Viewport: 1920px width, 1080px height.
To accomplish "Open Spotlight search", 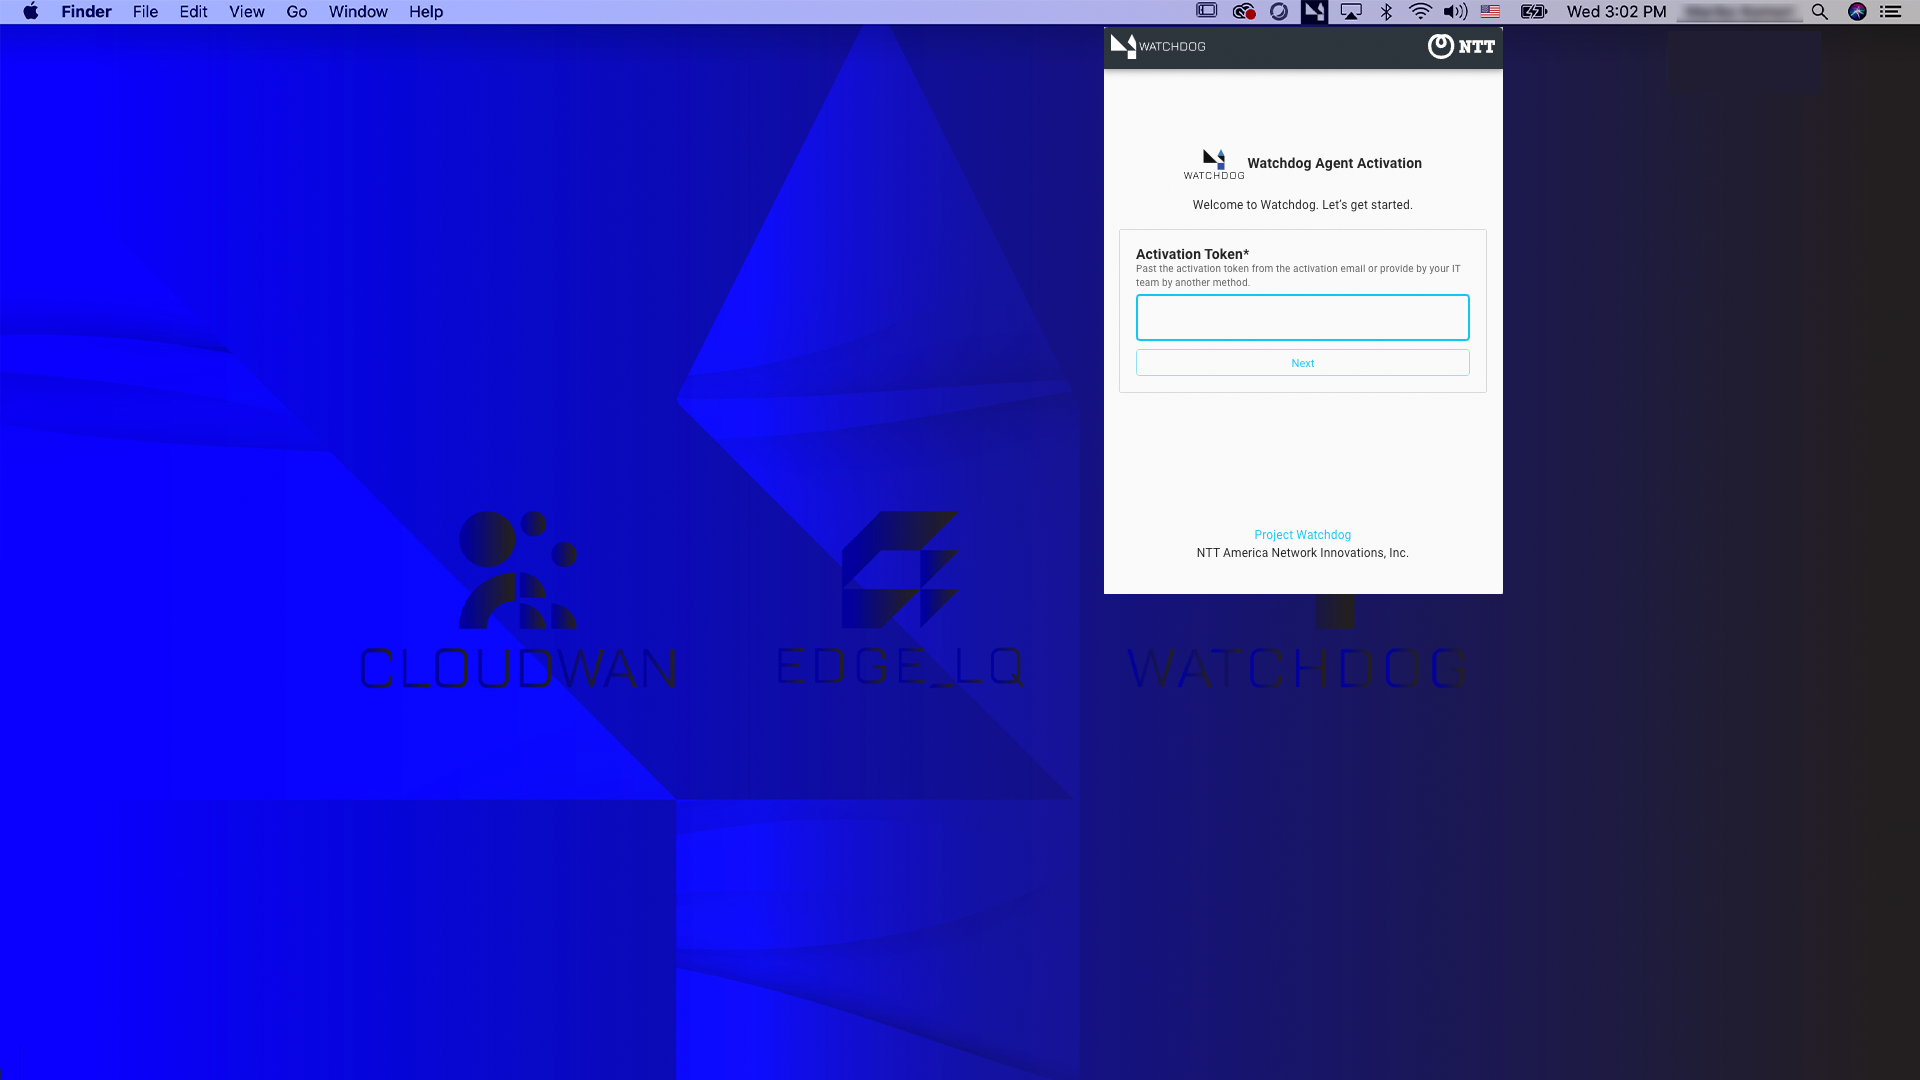I will 1820,12.
